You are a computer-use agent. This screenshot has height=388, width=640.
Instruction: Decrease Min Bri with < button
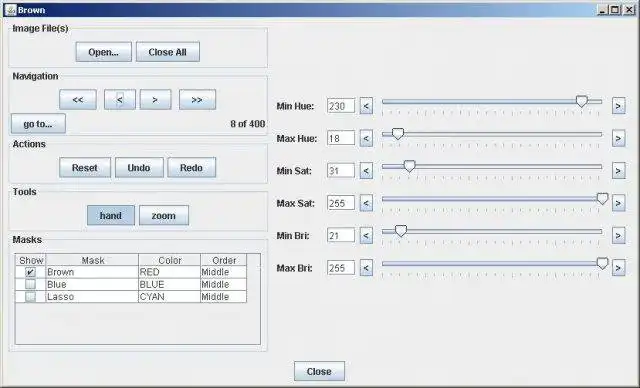coord(366,235)
